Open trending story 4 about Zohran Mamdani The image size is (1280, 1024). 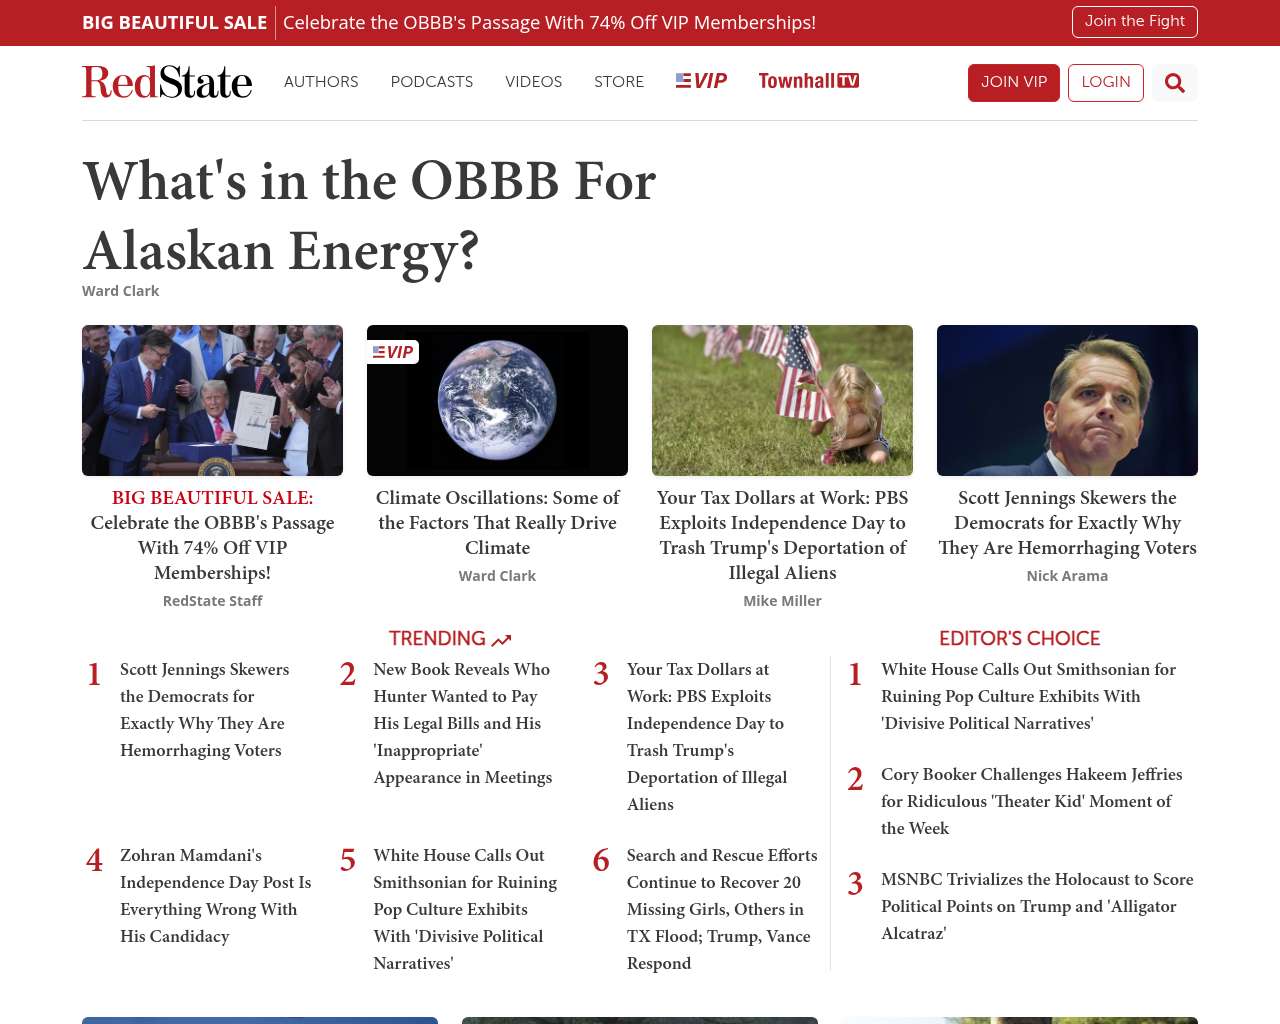[216, 896]
